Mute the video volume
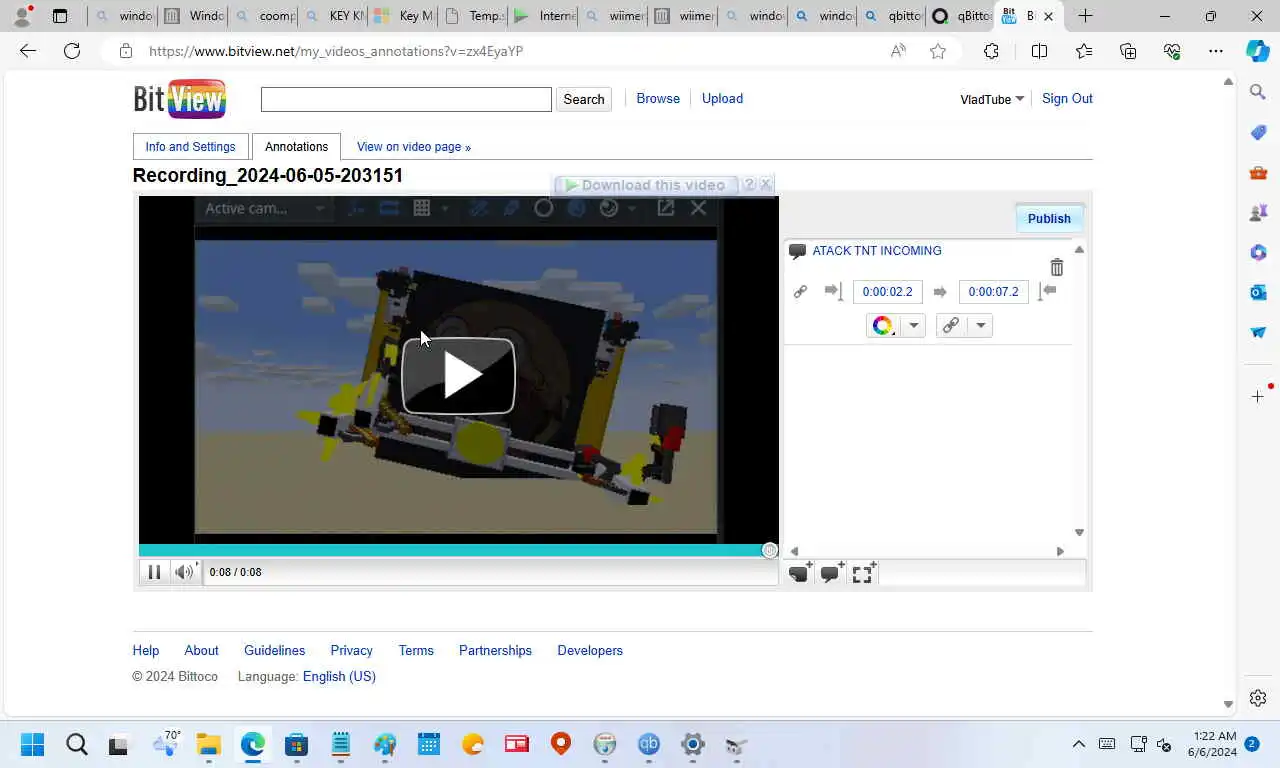This screenshot has width=1280, height=768. click(184, 572)
